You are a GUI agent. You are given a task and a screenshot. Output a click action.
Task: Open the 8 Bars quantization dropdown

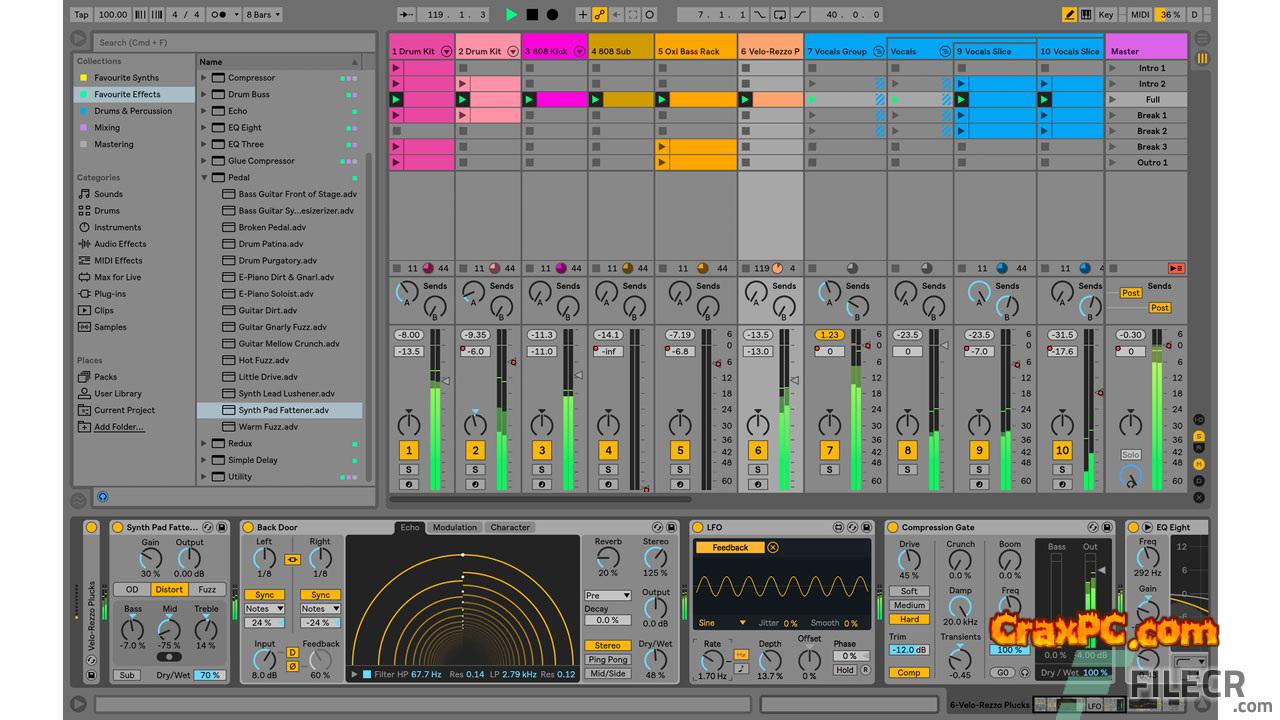(262, 15)
